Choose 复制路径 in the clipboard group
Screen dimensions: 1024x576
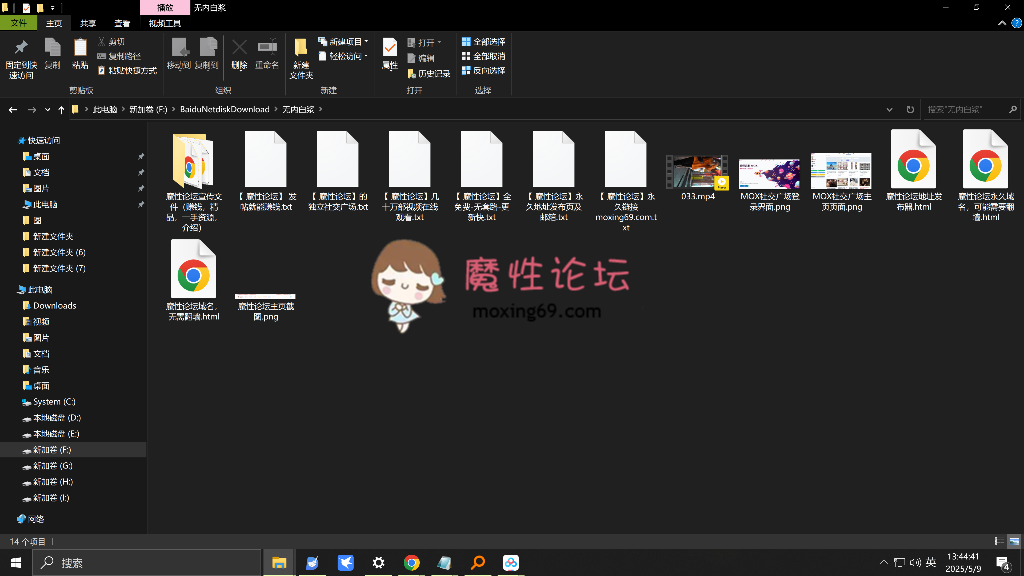[119, 56]
